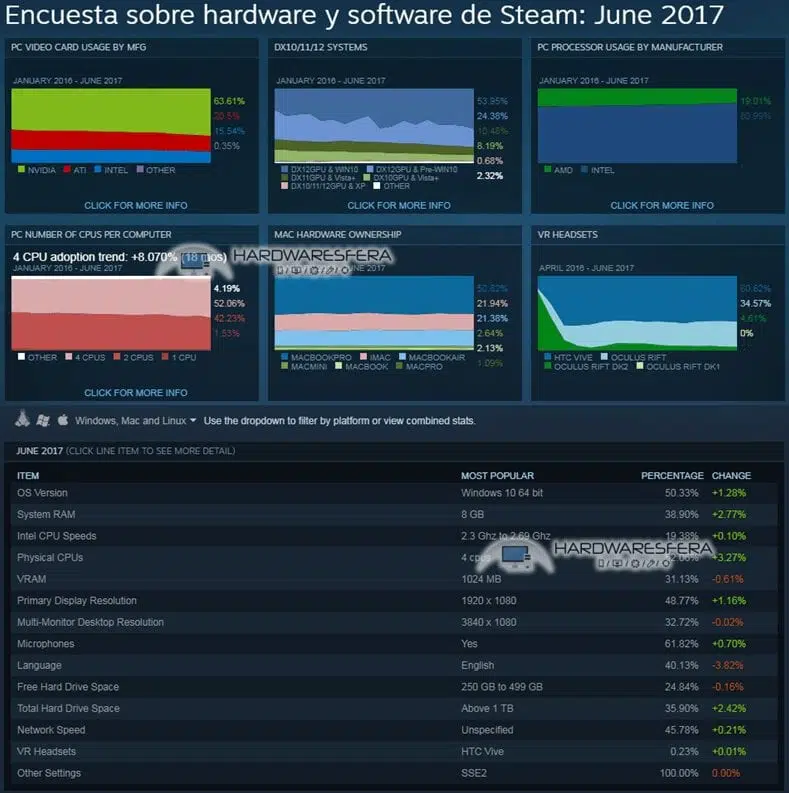
Task: Click the ITEM column header
Action: 28,476
